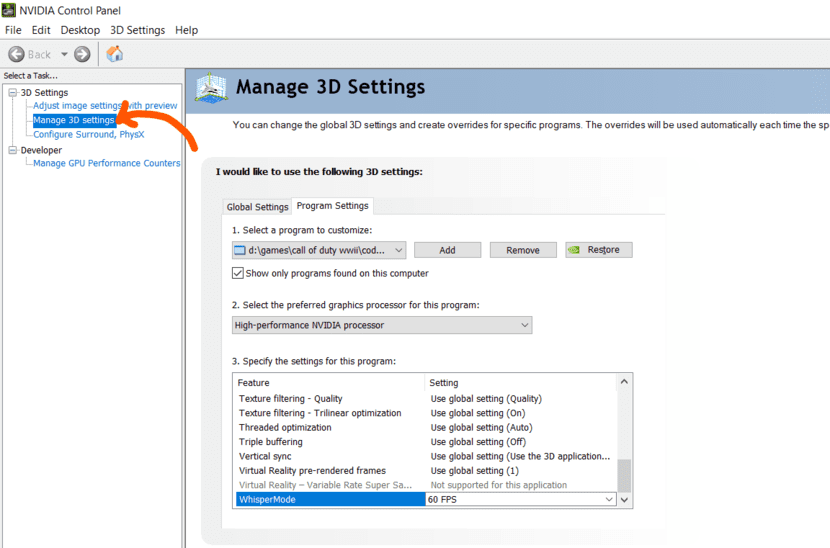Click the settings list scrollbar thumb
Viewport: 830px width, 548px height.
(x=624, y=475)
